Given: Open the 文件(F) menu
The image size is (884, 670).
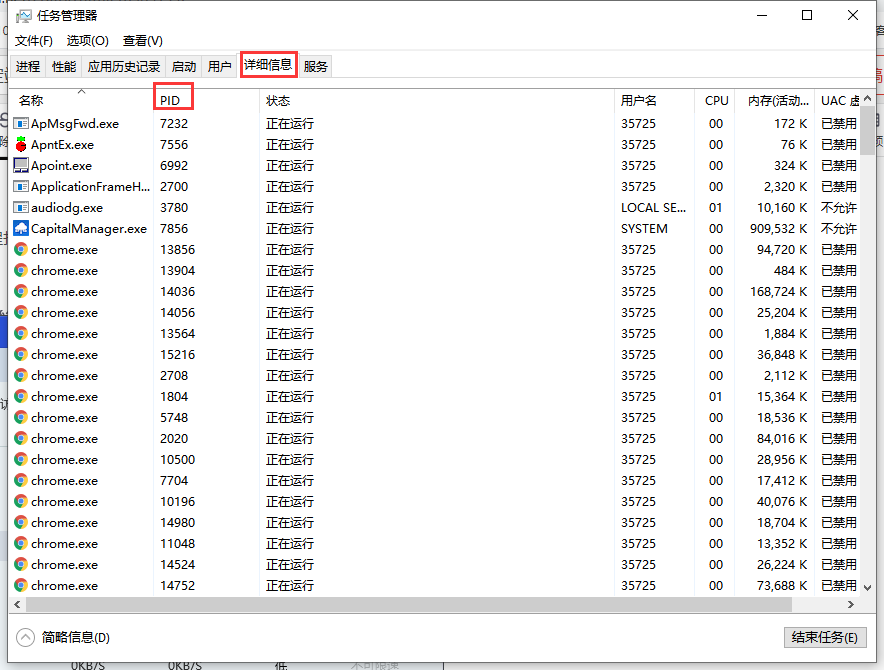Looking at the screenshot, I should (x=33, y=40).
